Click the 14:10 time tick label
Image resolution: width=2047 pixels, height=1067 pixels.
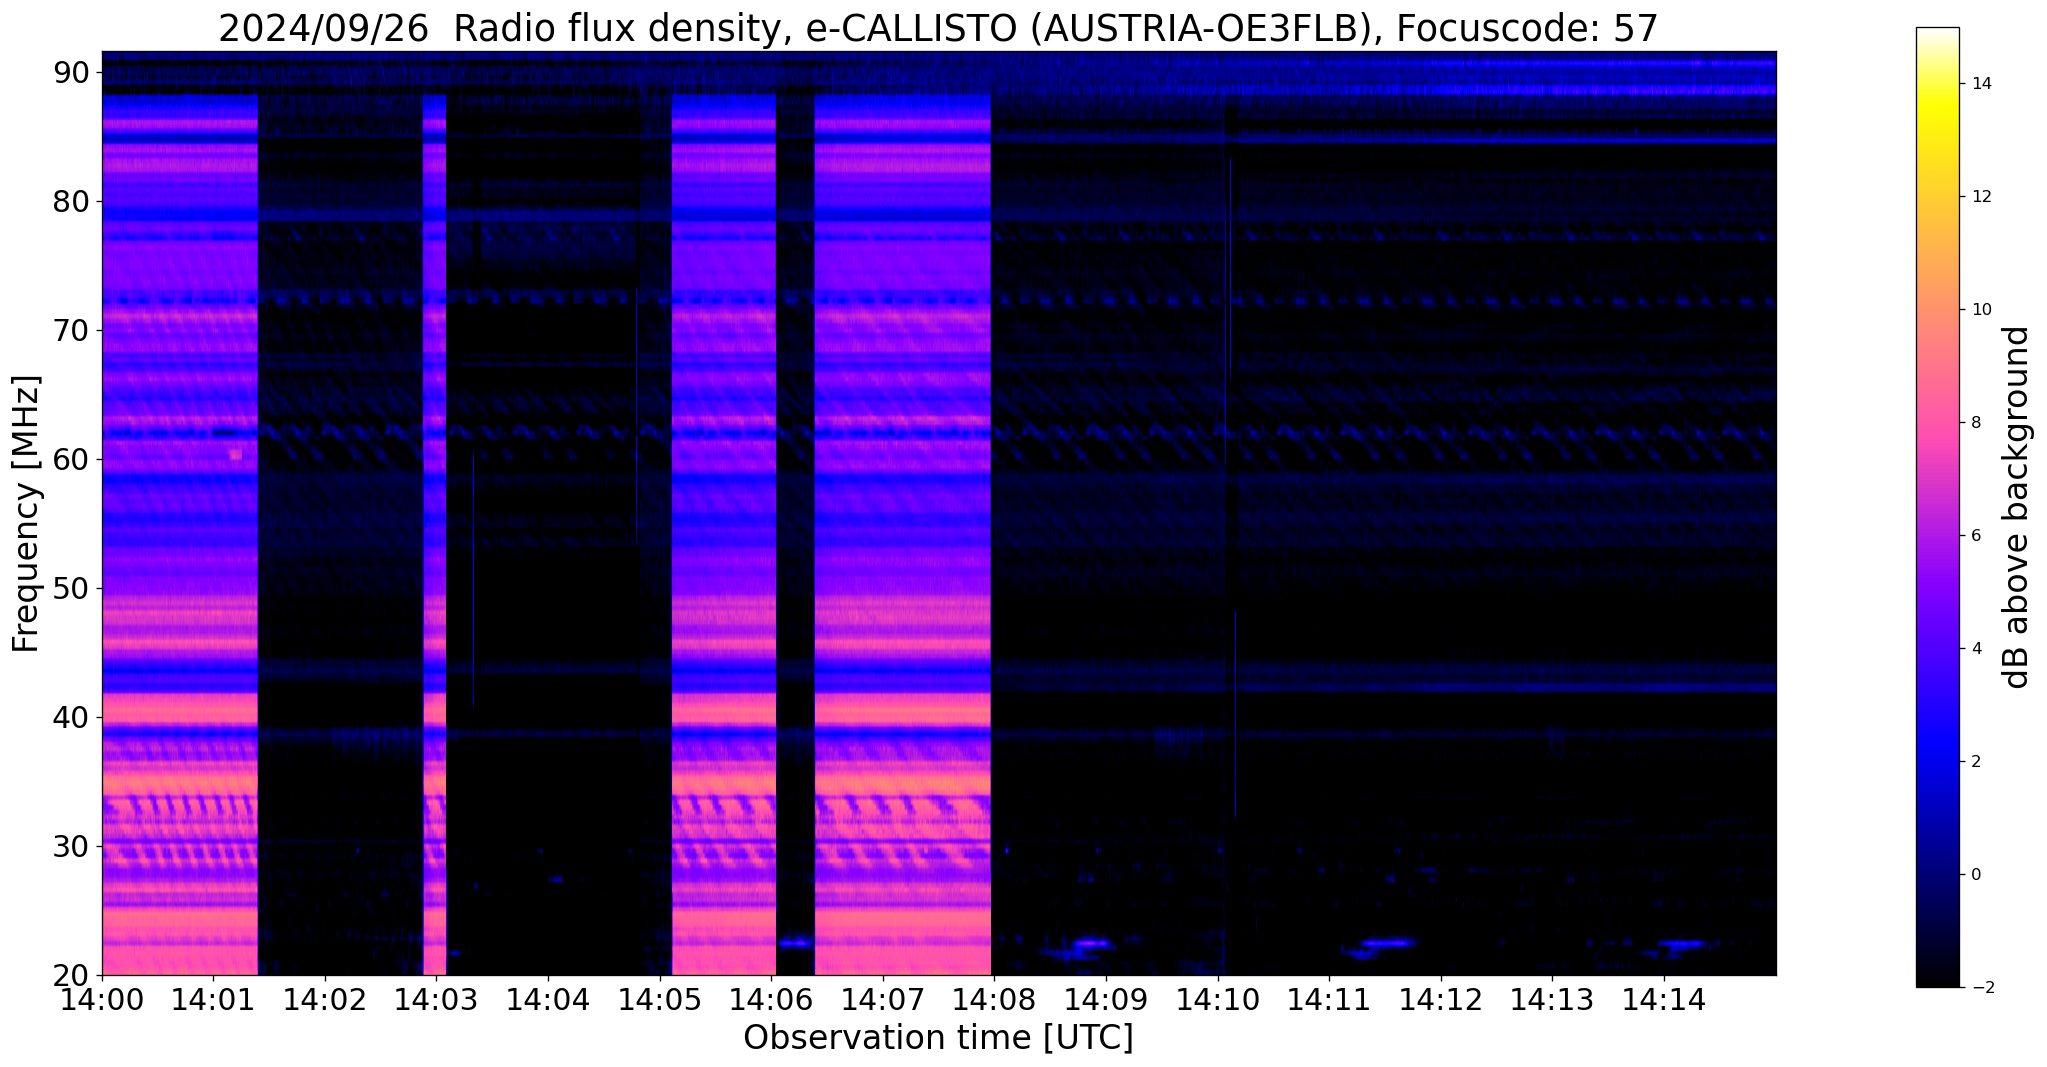click(1217, 999)
